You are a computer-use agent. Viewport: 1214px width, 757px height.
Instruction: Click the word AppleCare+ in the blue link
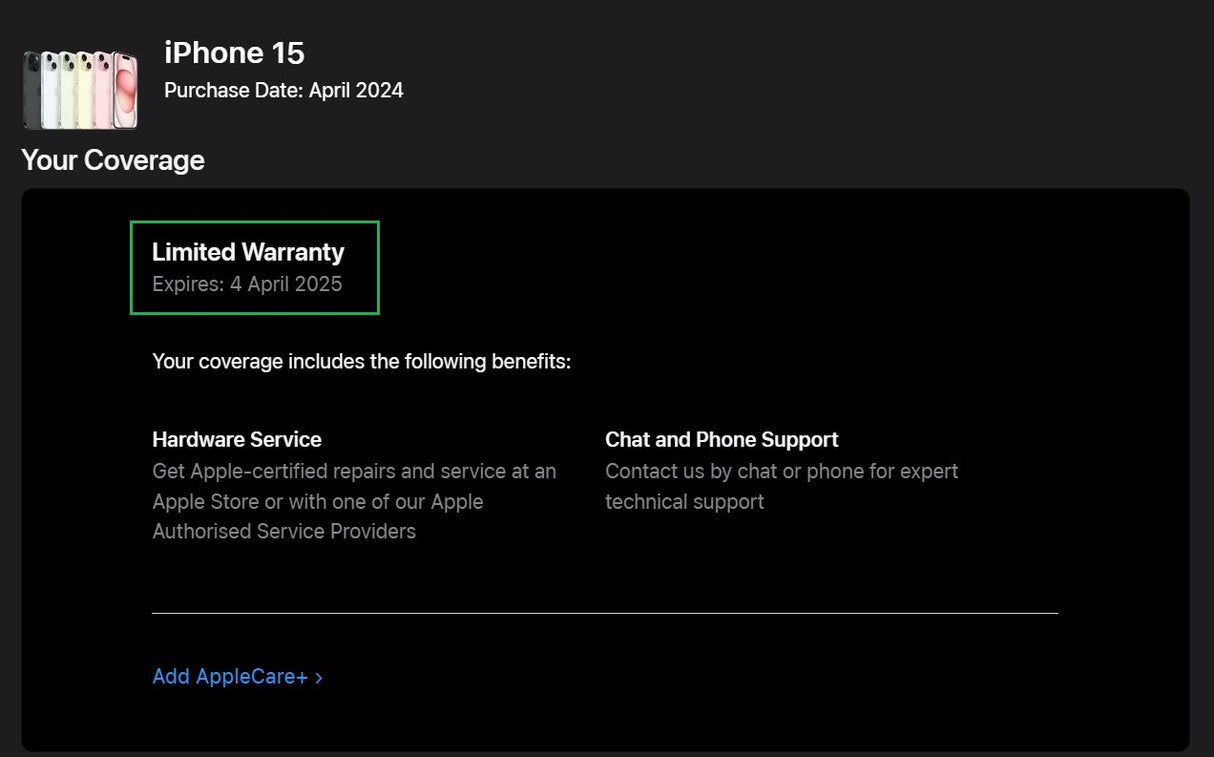(x=252, y=677)
